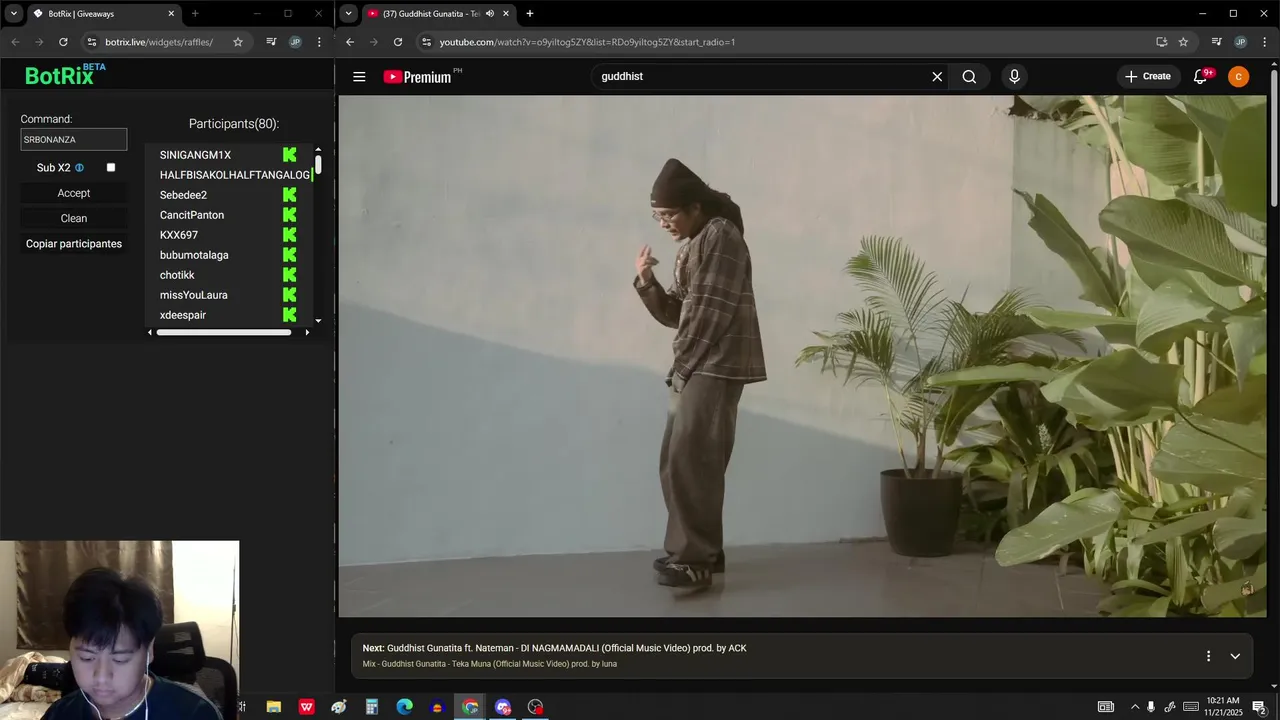Click the Copiar participantes button
The width and height of the screenshot is (1280, 720).
pyautogui.click(x=74, y=244)
